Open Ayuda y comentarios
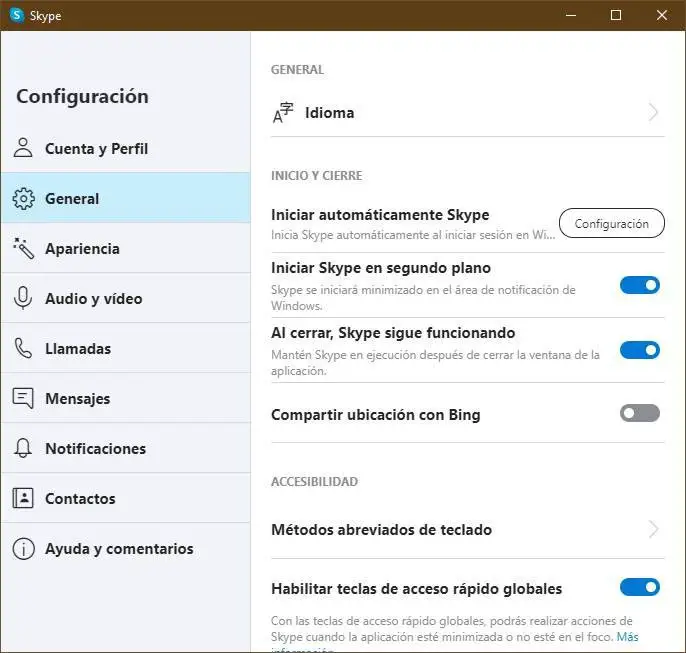The height and width of the screenshot is (653, 686). (x=126, y=548)
